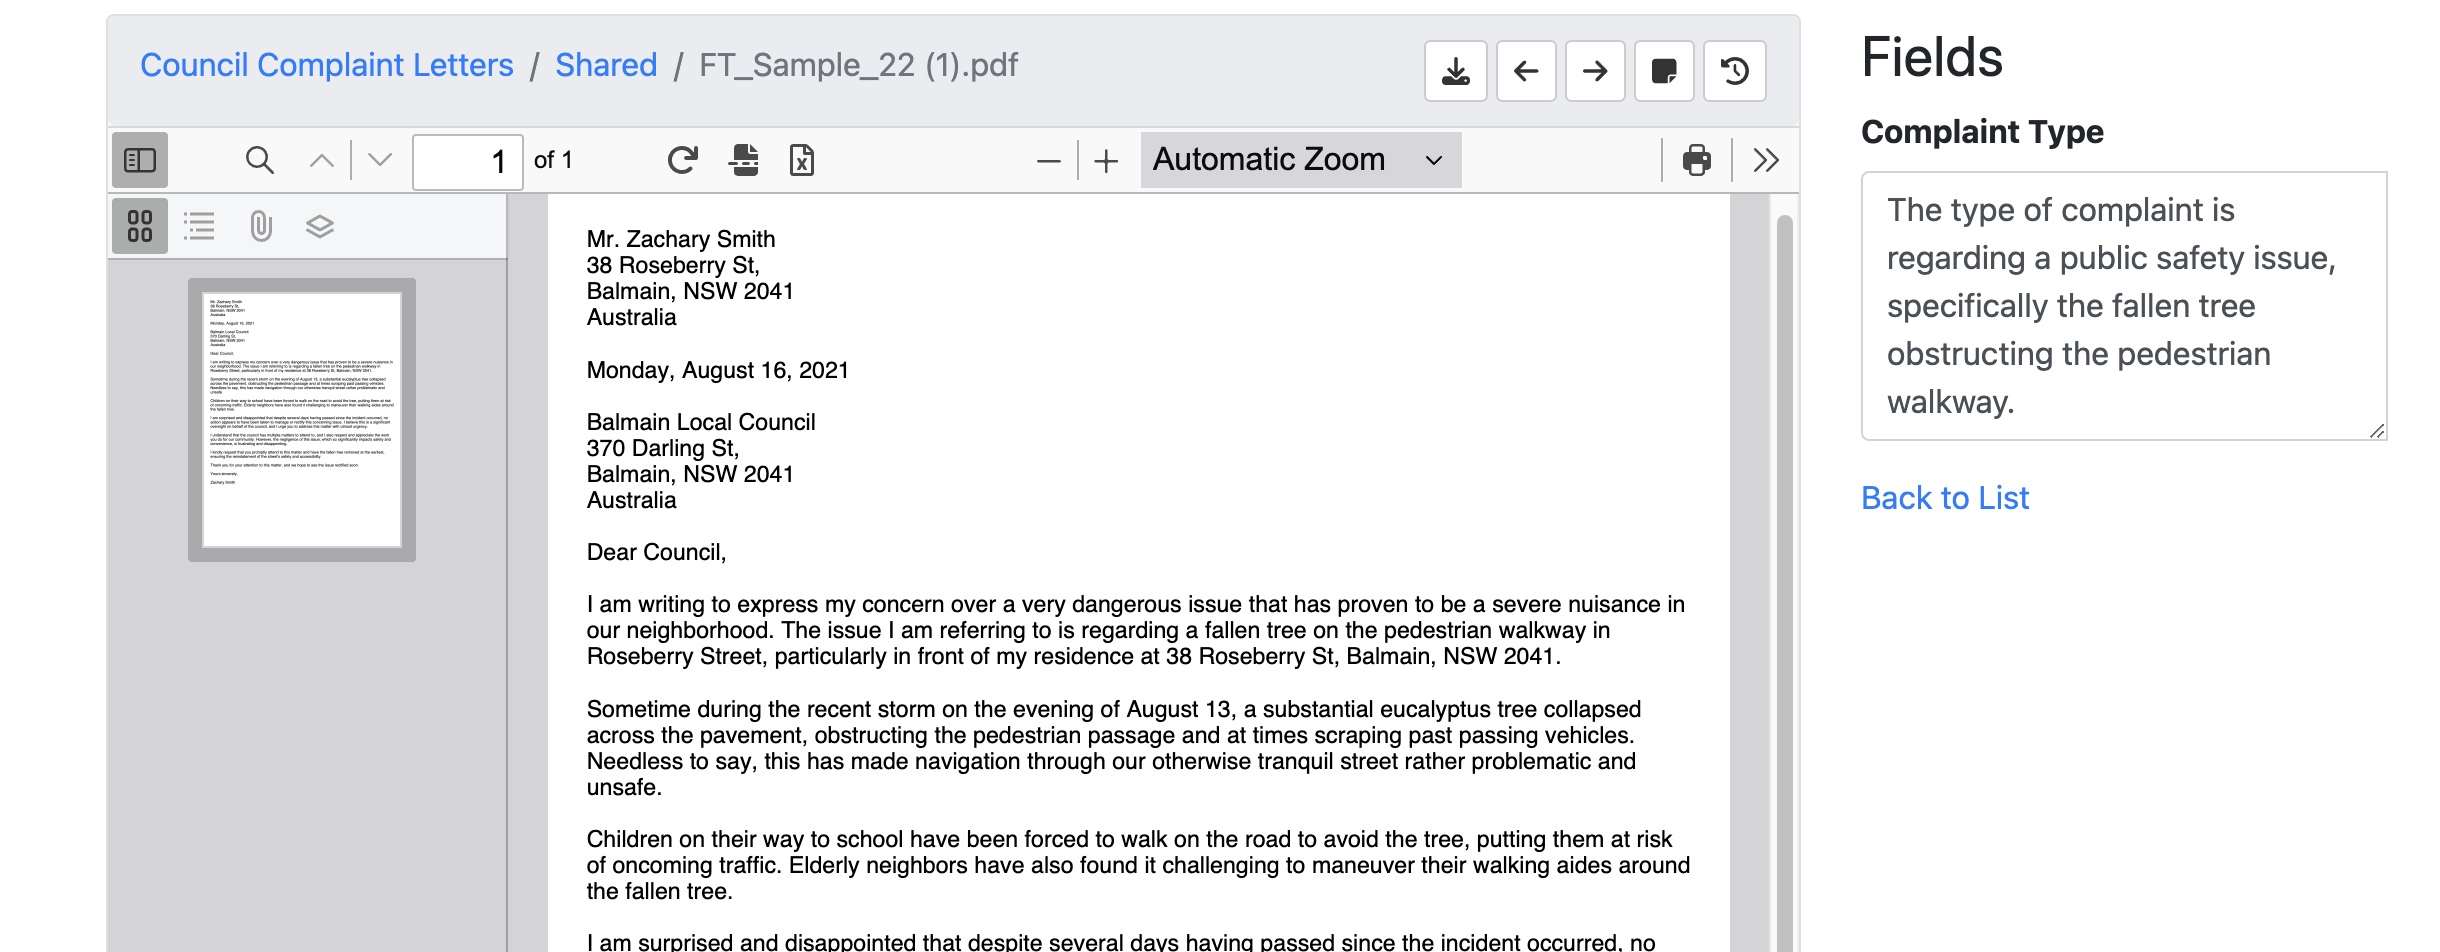Download the PDF file
Image resolution: width=2440 pixels, height=952 pixels.
click(1455, 70)
